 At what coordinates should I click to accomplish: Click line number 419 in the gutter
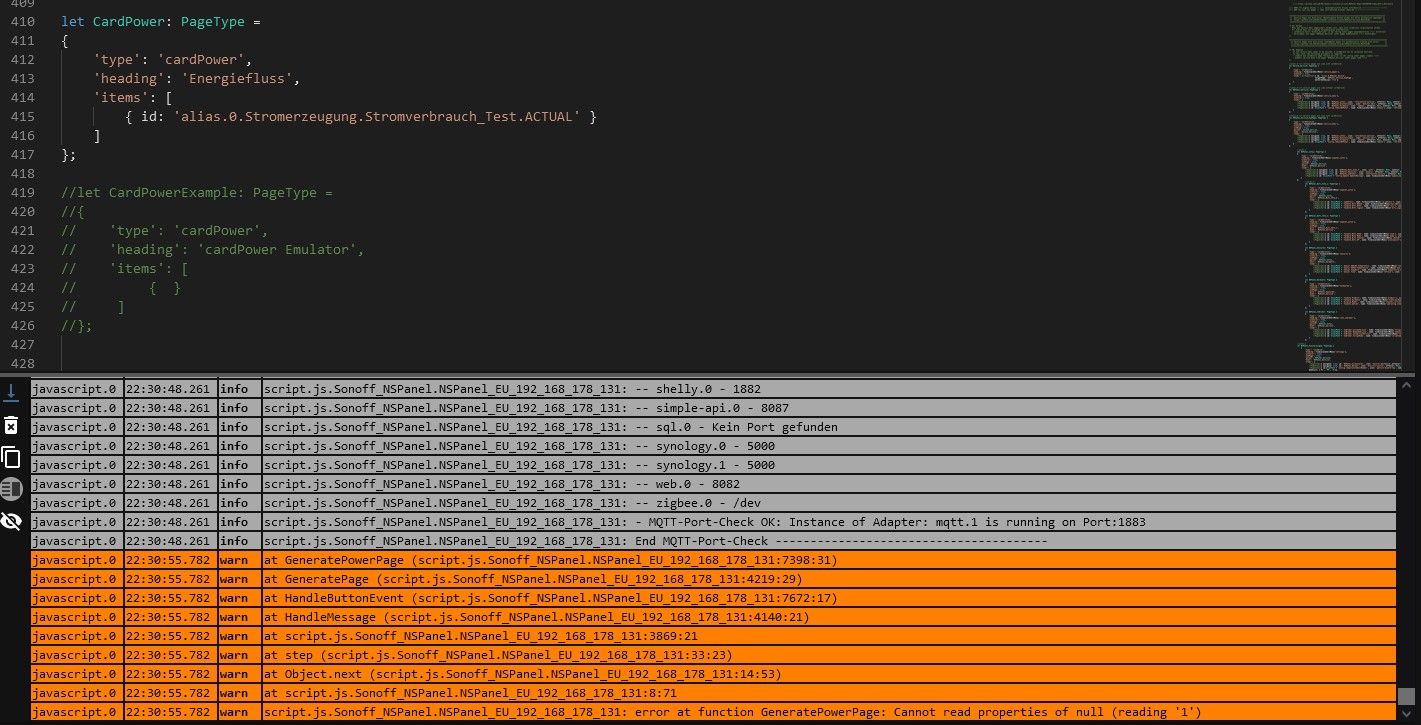[x=23, y=192]
